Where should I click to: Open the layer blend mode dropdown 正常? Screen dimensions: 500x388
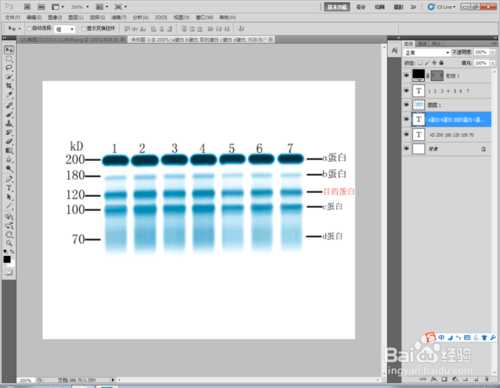coord(427,52)
